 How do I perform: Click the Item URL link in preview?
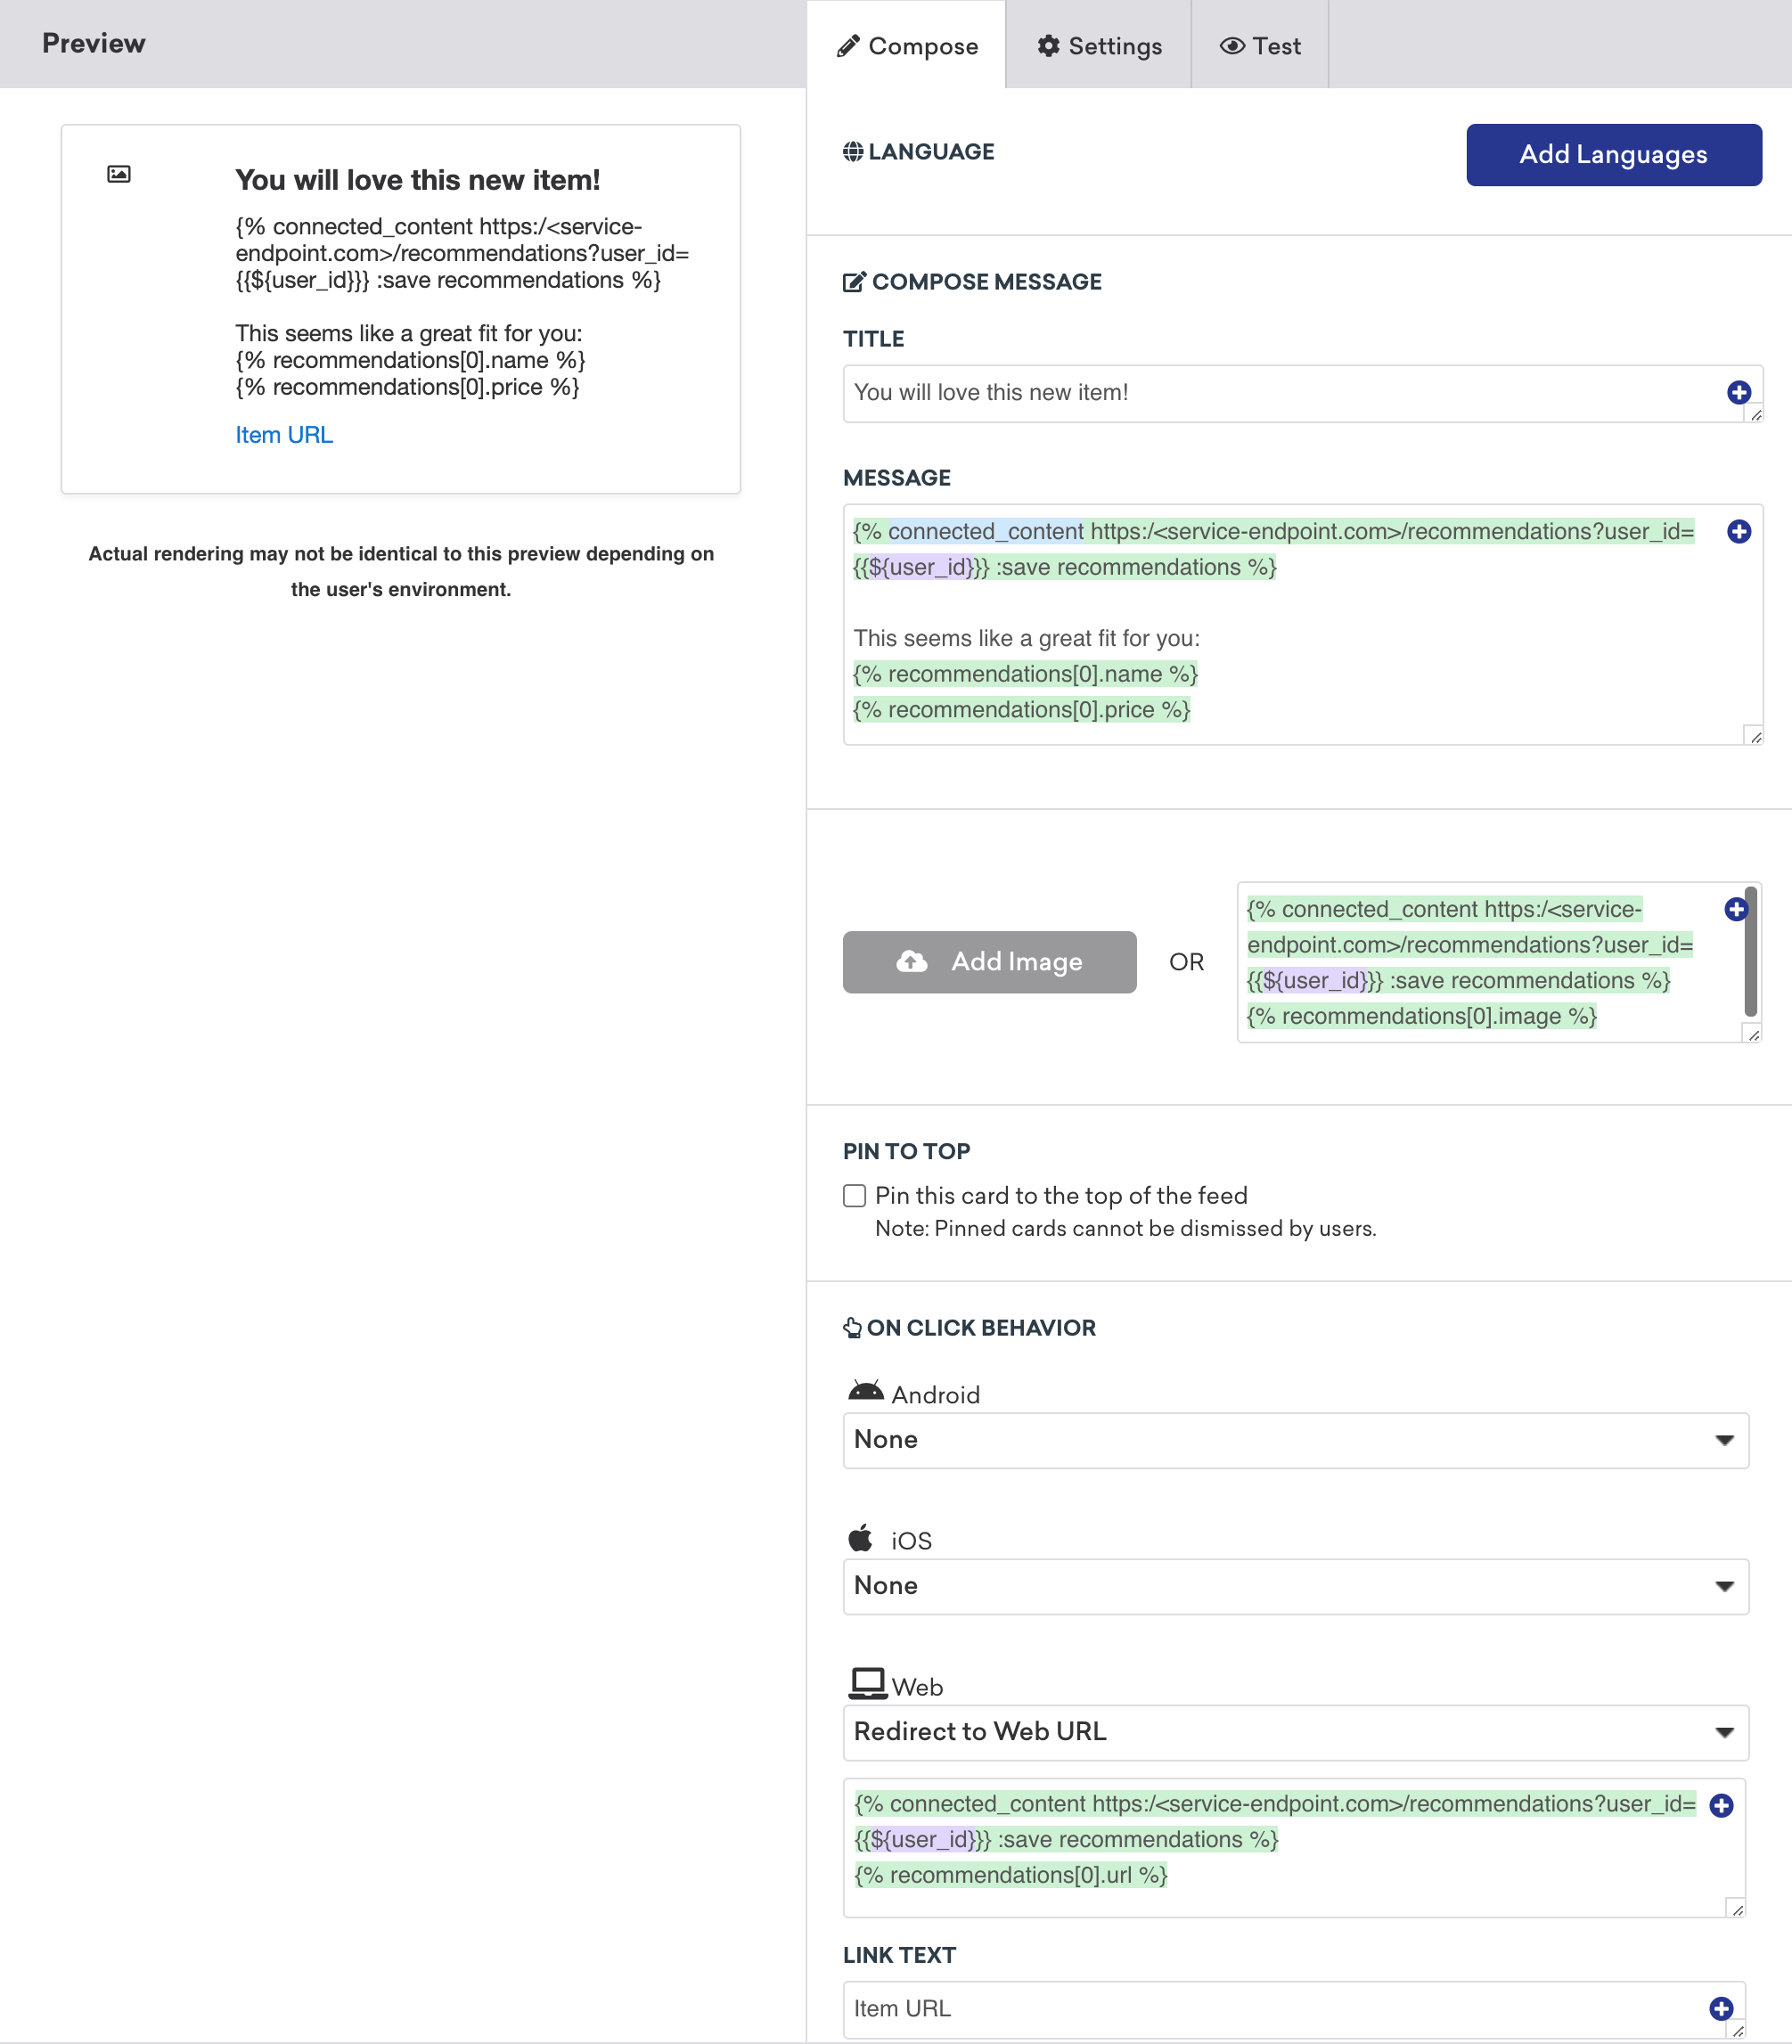coord(285,435)
